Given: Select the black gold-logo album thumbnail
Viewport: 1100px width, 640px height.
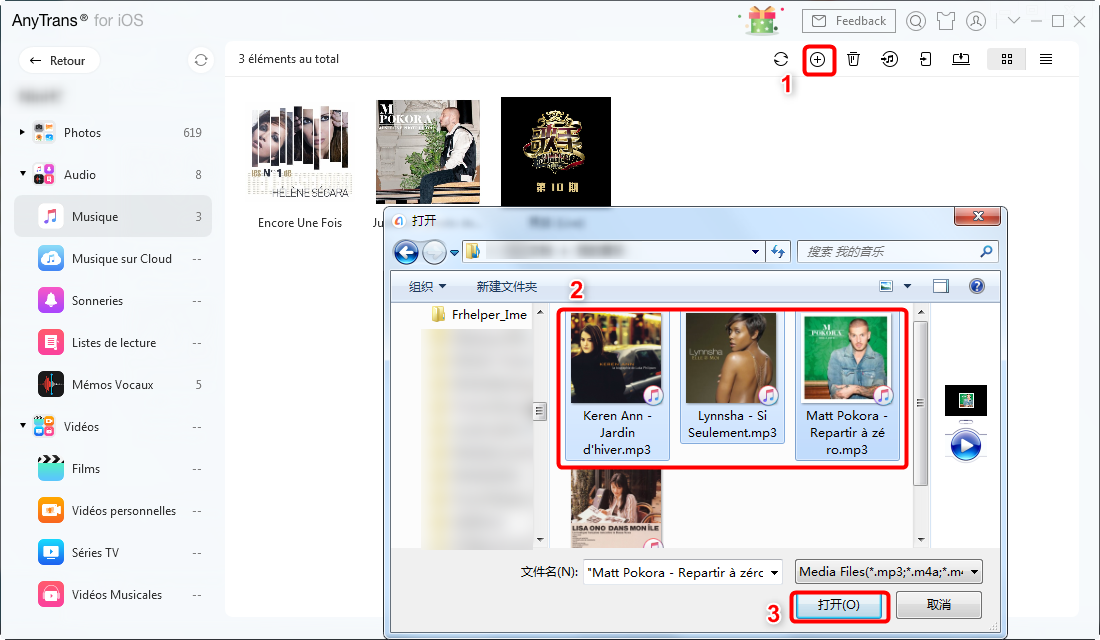Looking at the screenshot, I should pyautogui.click(x=556, y=152).
